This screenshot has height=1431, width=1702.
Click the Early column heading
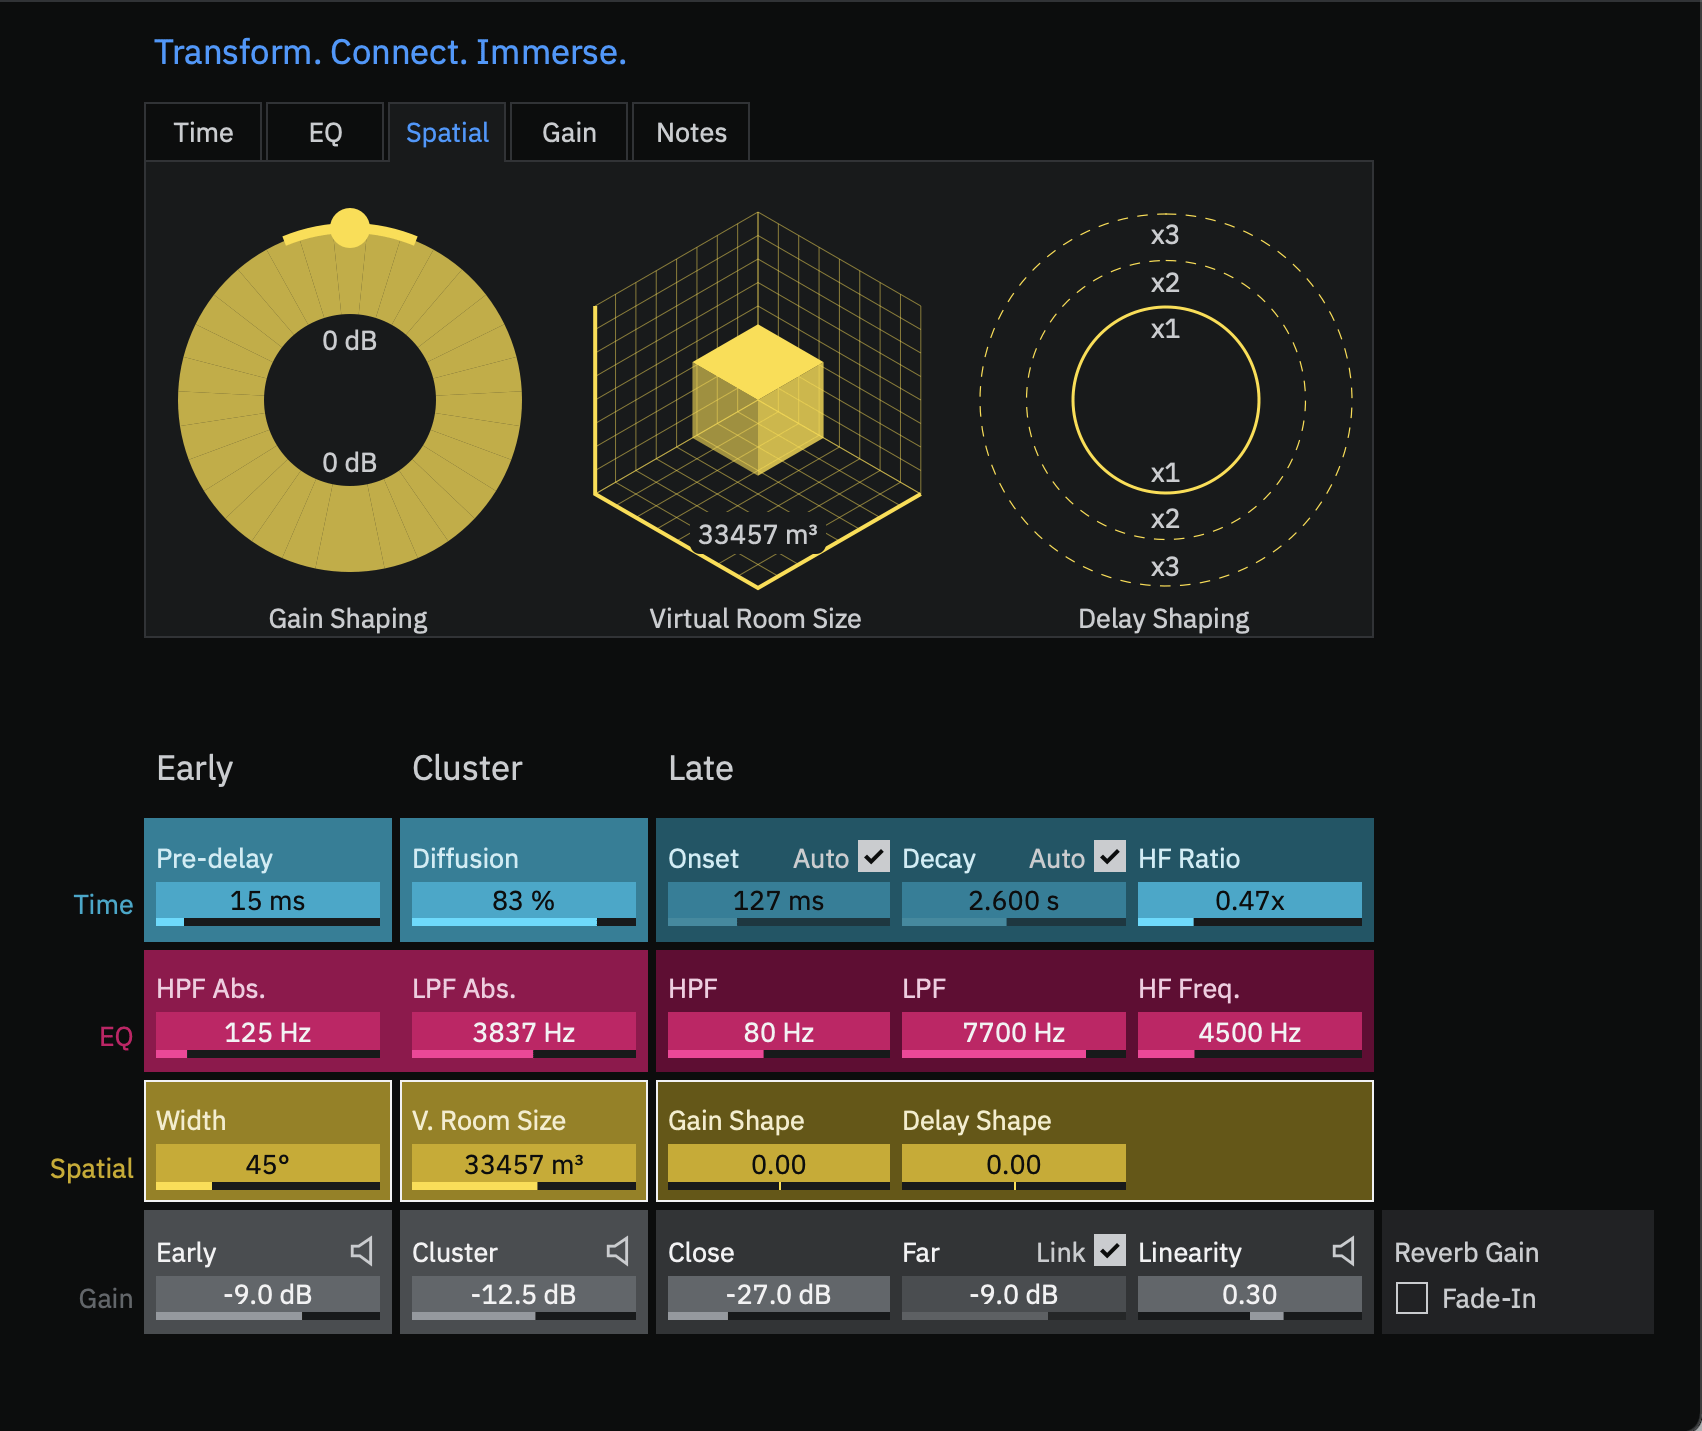click(195, 768)
